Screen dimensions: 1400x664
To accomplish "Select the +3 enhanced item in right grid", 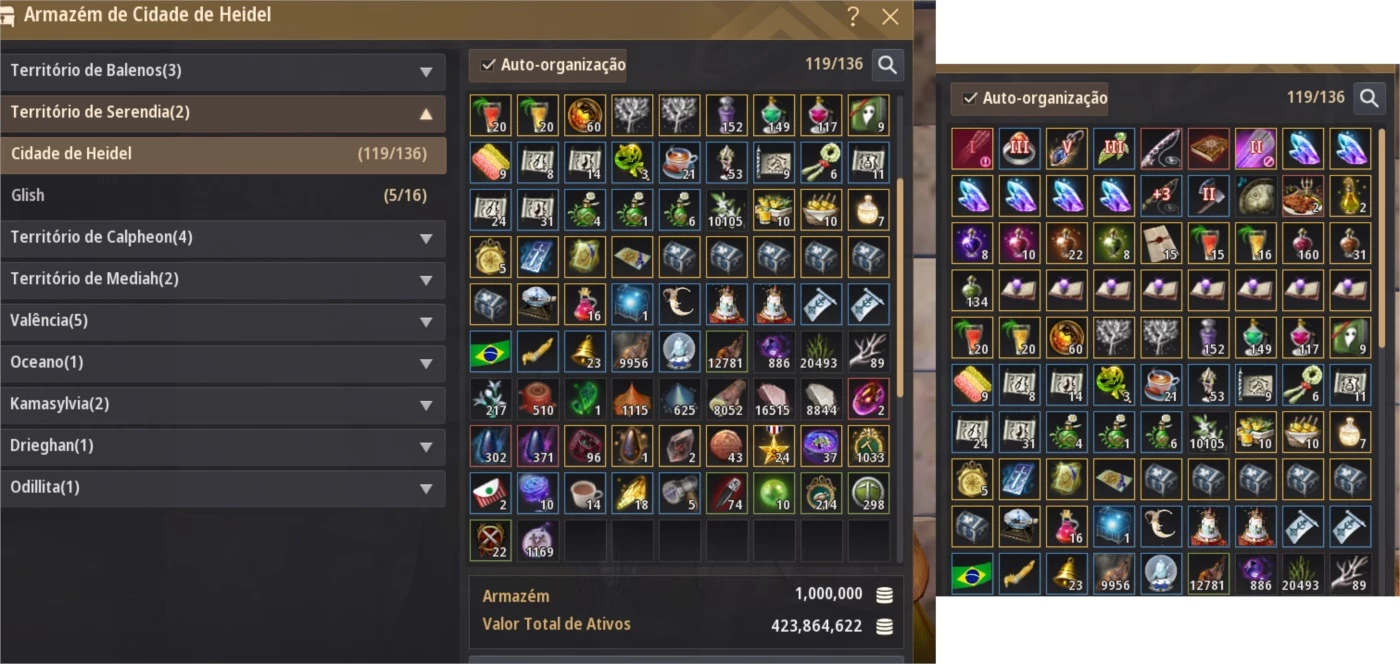I will 1161,196.
